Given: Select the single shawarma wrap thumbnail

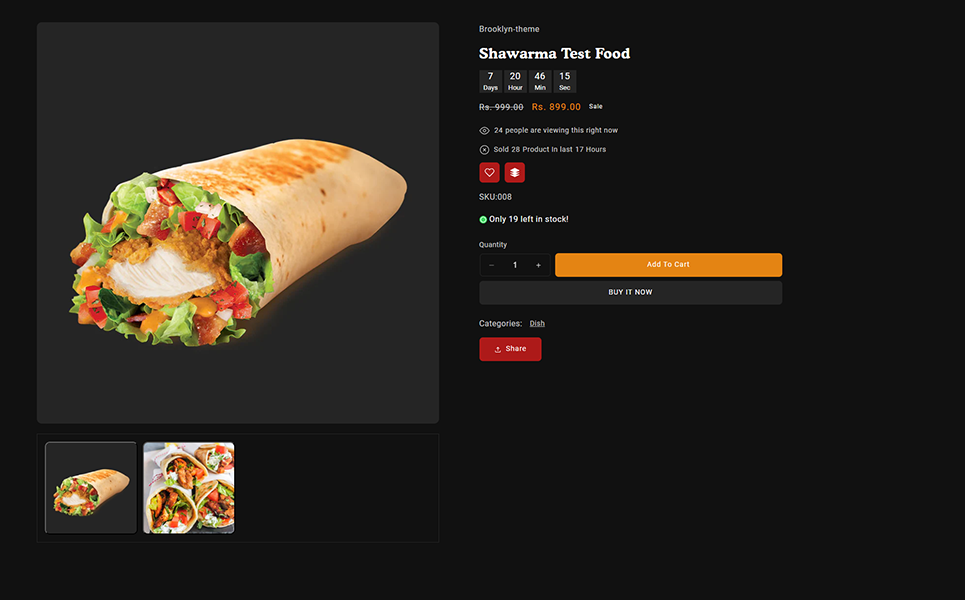Looking at the screenshot, I should click(x=91, y=488).
